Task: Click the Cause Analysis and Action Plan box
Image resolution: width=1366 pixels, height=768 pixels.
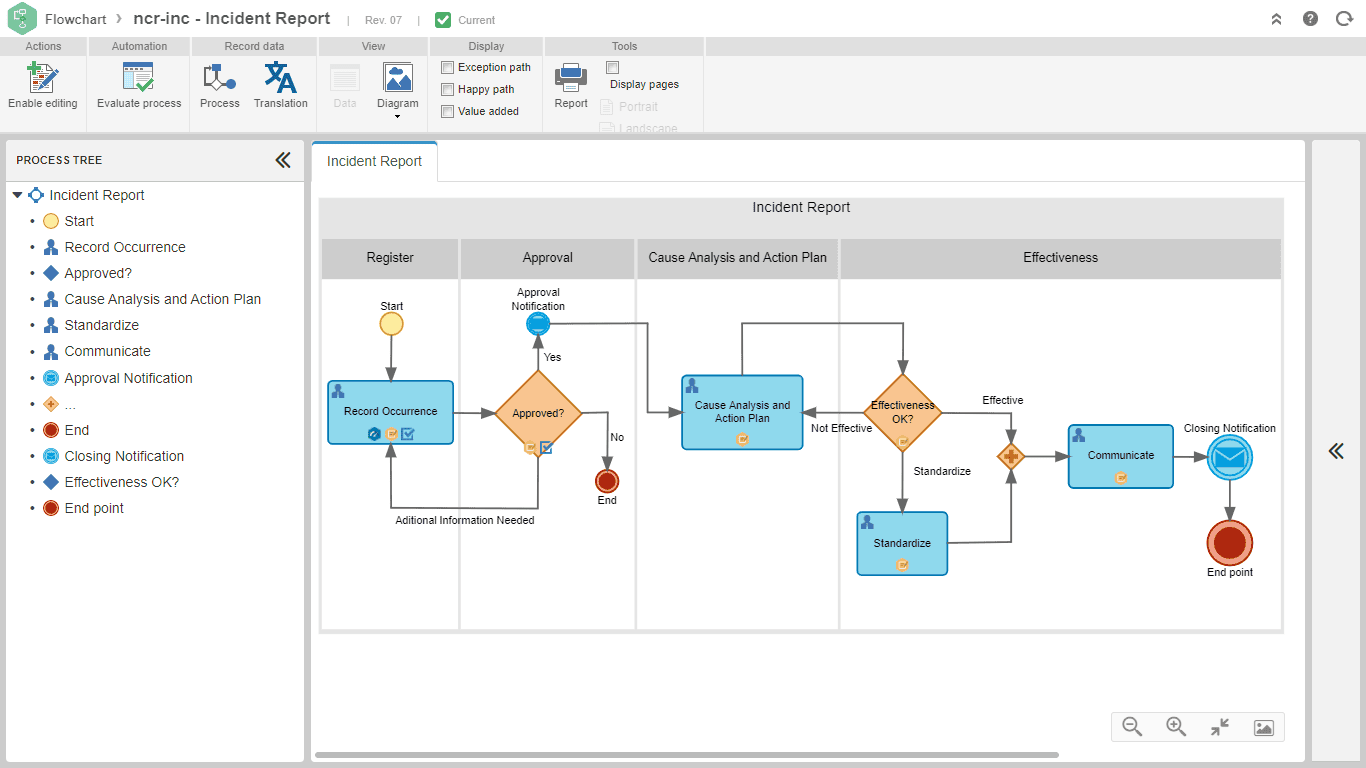Action: tap(742, 412)
